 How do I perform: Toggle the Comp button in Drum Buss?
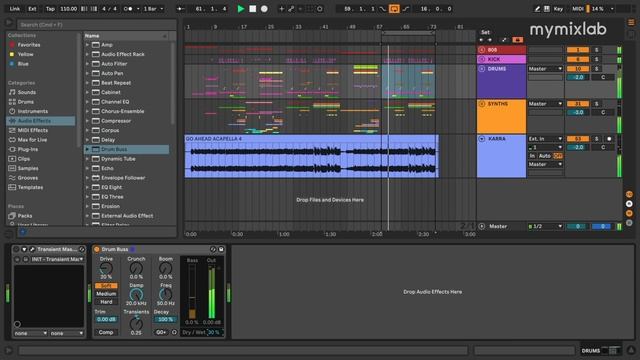tap(106, 332)
